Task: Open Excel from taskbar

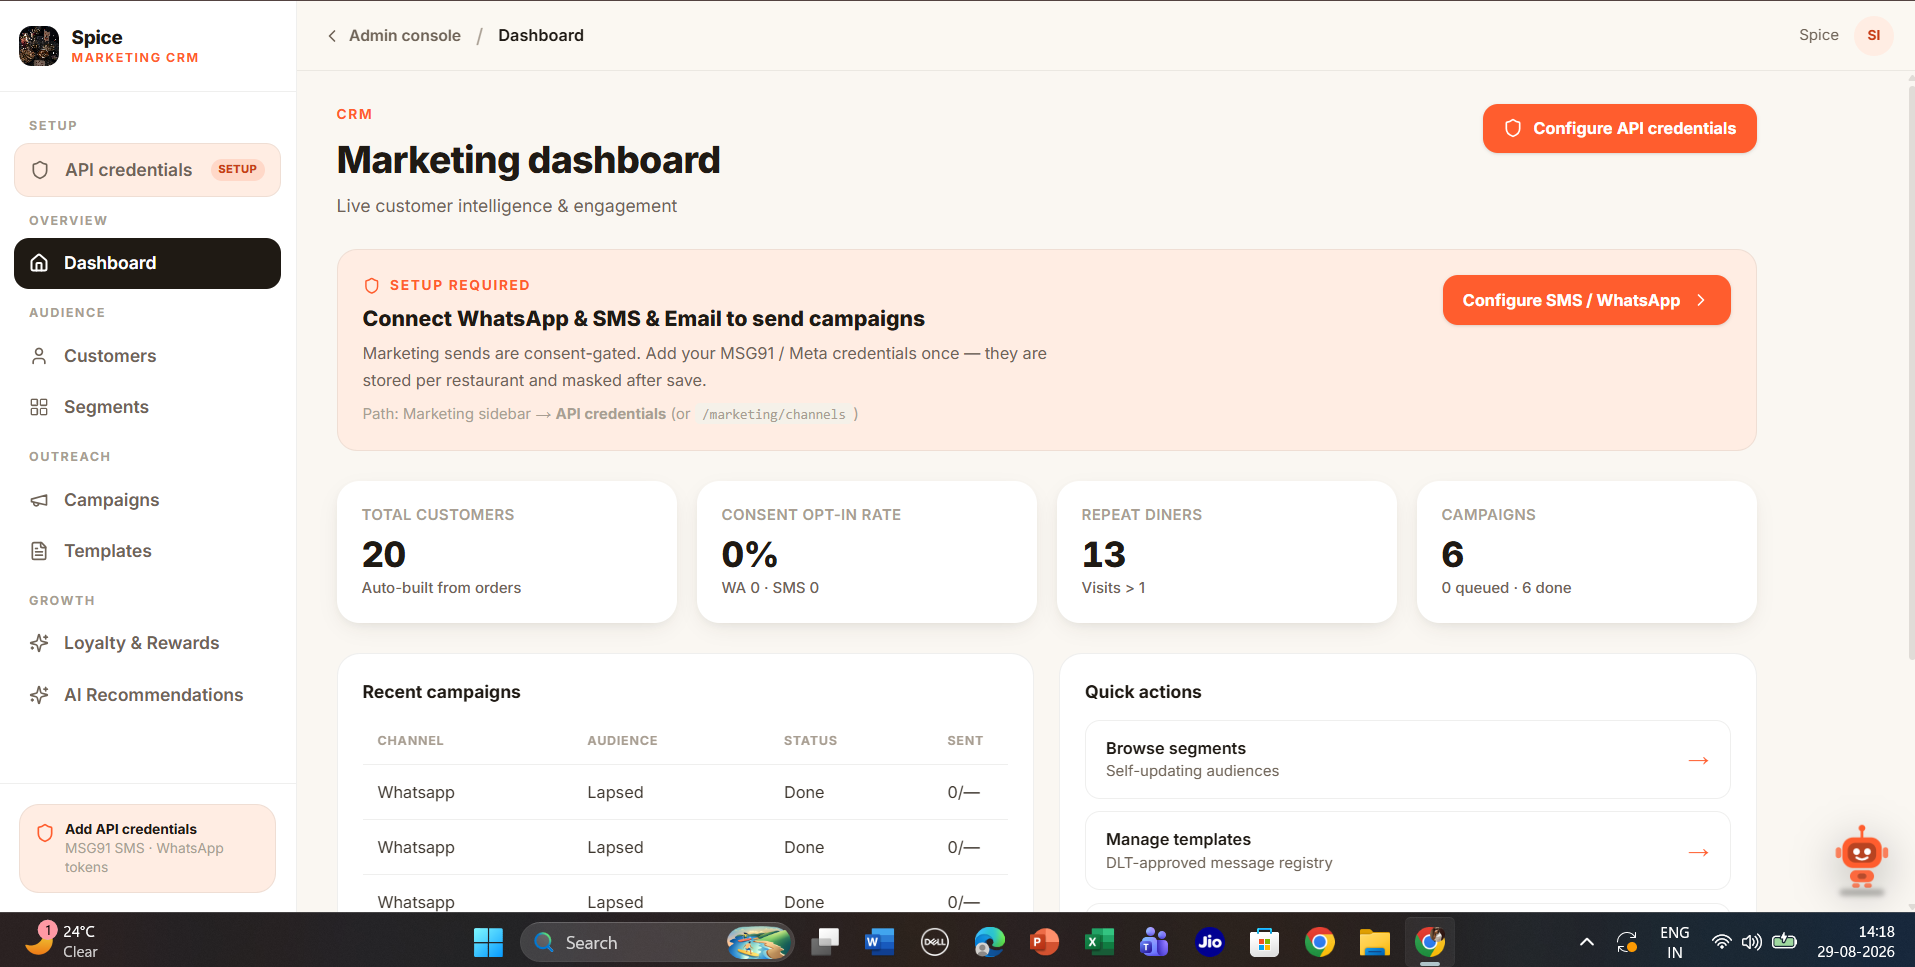Action: [1099, 942]
